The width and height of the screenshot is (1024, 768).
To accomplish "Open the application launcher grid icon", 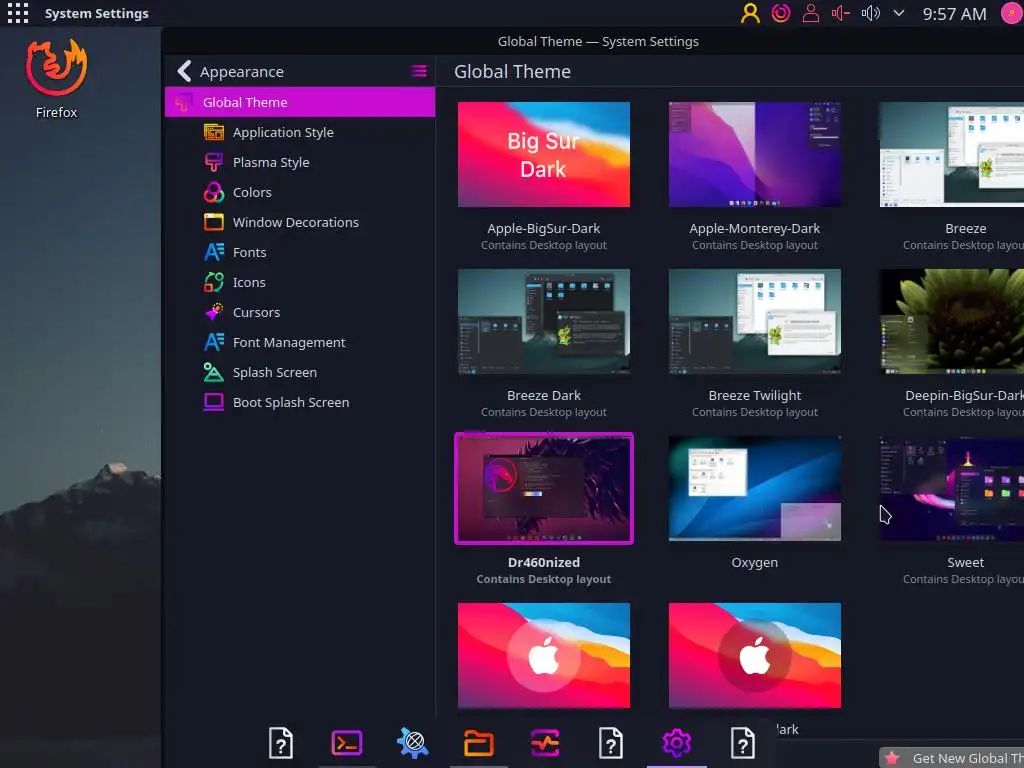I will tap(18, 13).
